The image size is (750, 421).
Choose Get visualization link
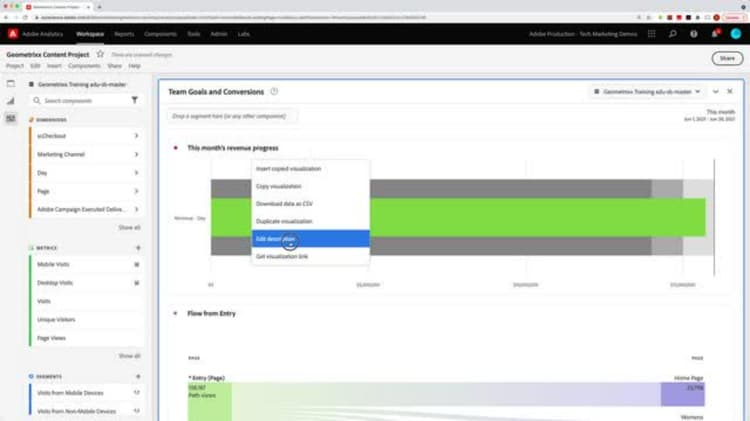pos(310,256)
